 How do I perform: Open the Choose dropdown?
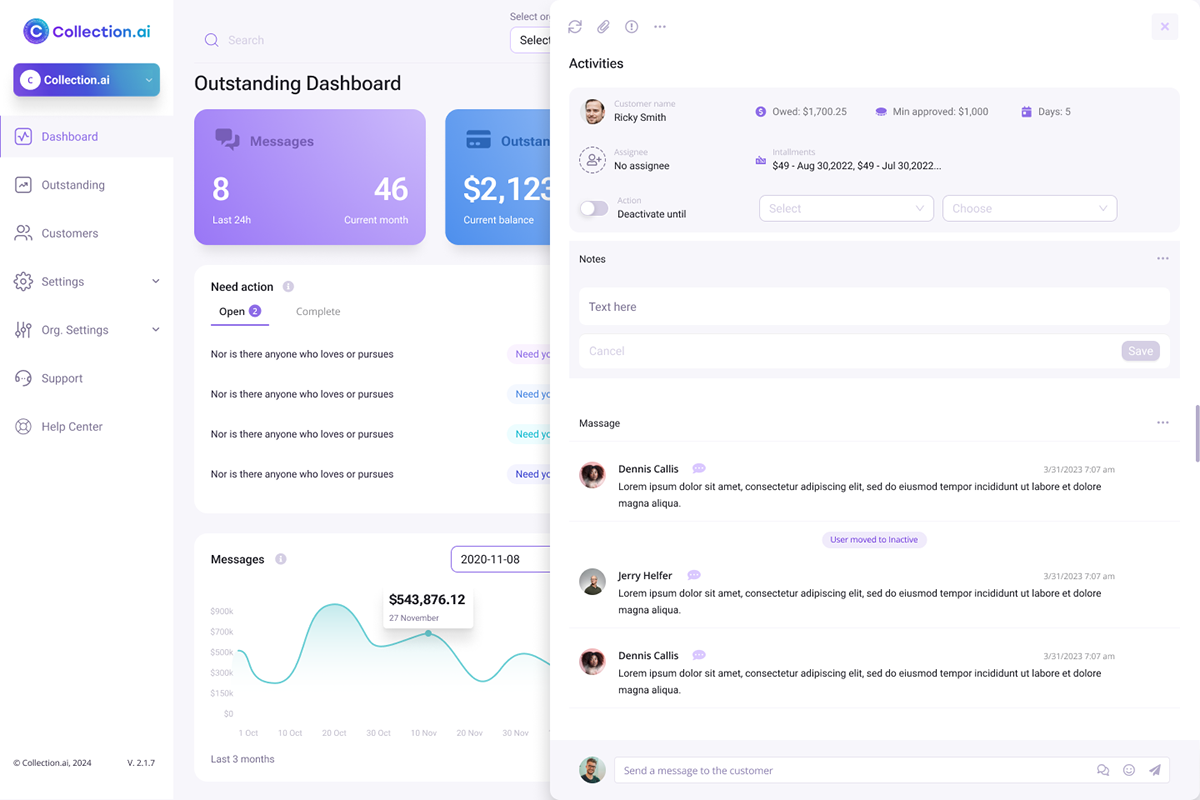coord(1029,208)
